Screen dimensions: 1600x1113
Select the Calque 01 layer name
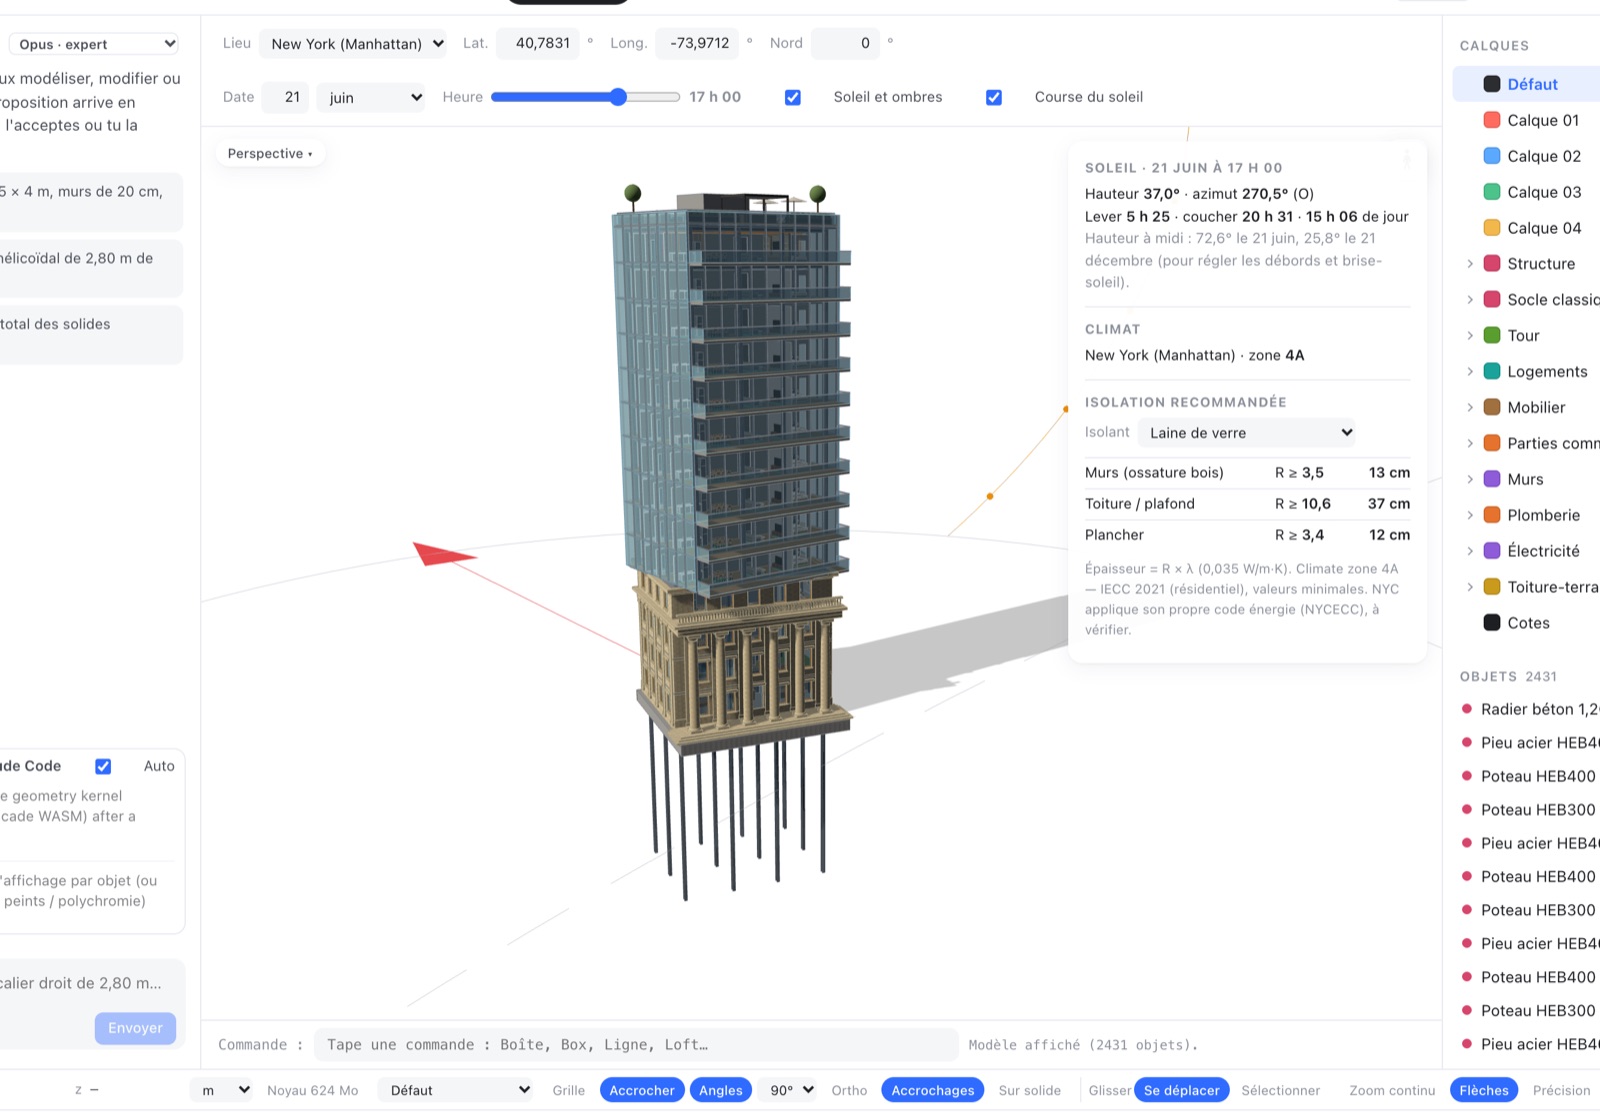pyautogui.click(x=1543, y=120)
